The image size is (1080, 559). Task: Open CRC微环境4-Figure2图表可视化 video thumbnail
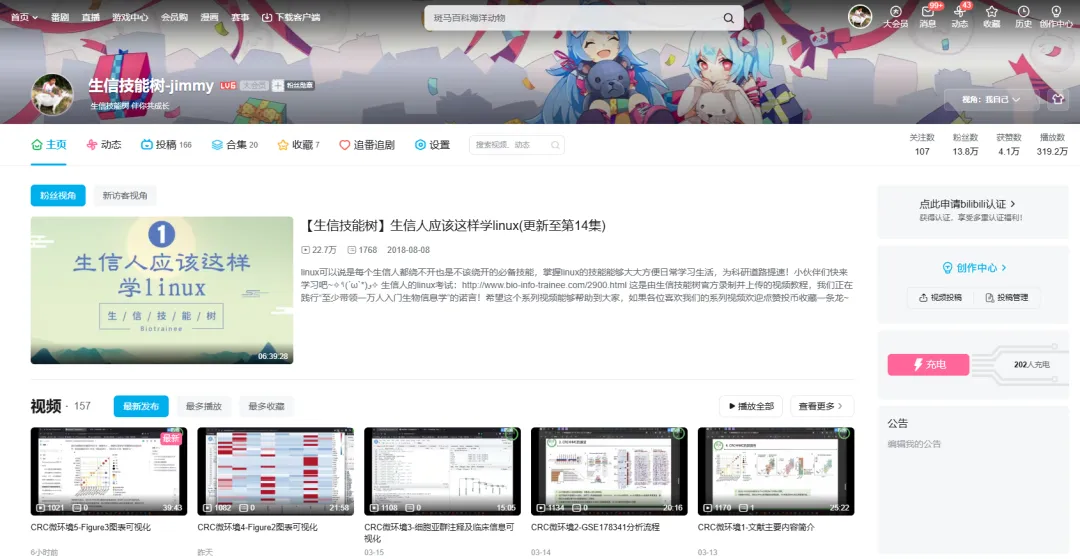[276, 472]
